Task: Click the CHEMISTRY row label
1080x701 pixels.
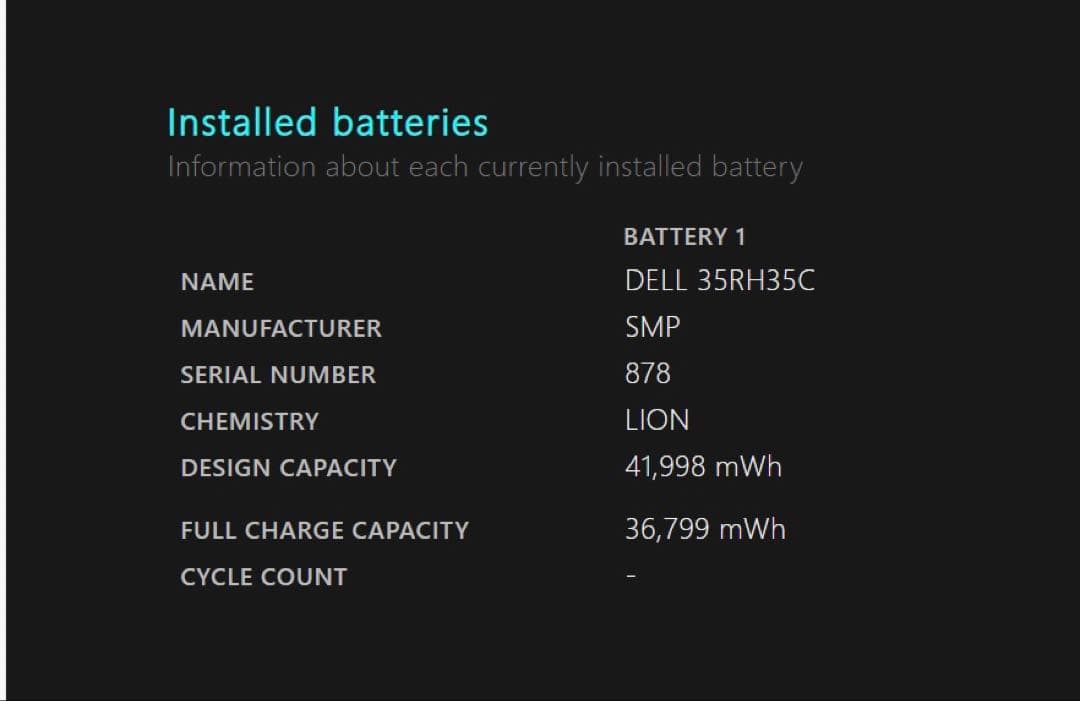Action: click(x=249, y=421)
